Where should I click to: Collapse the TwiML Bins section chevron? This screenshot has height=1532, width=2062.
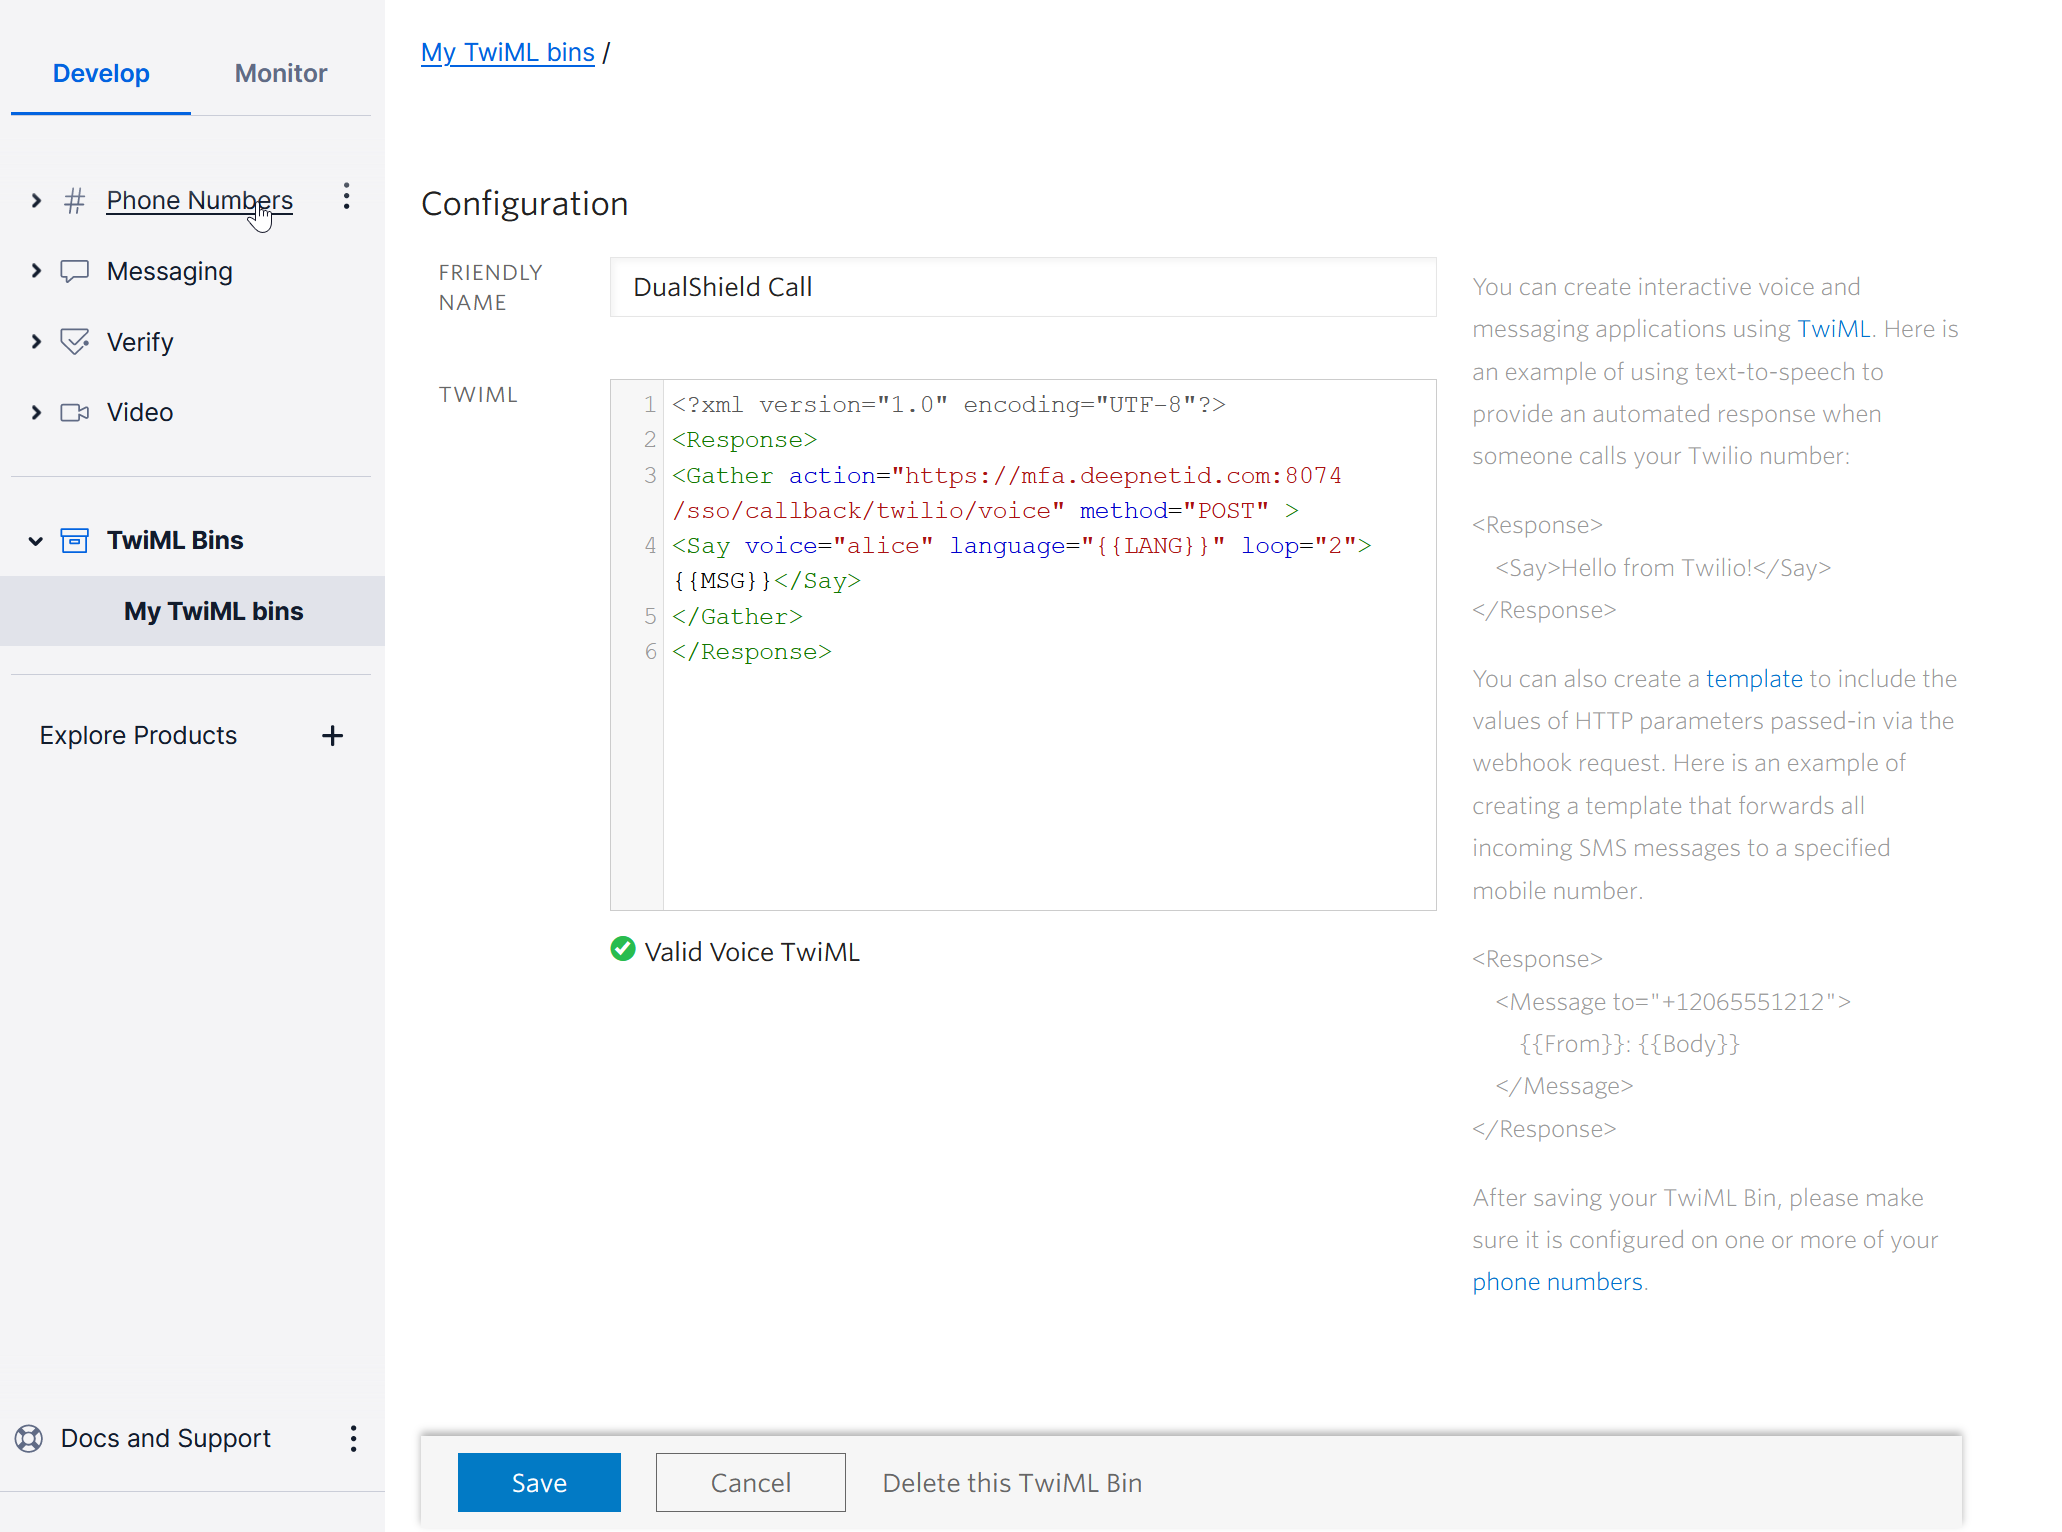point(36,541)
